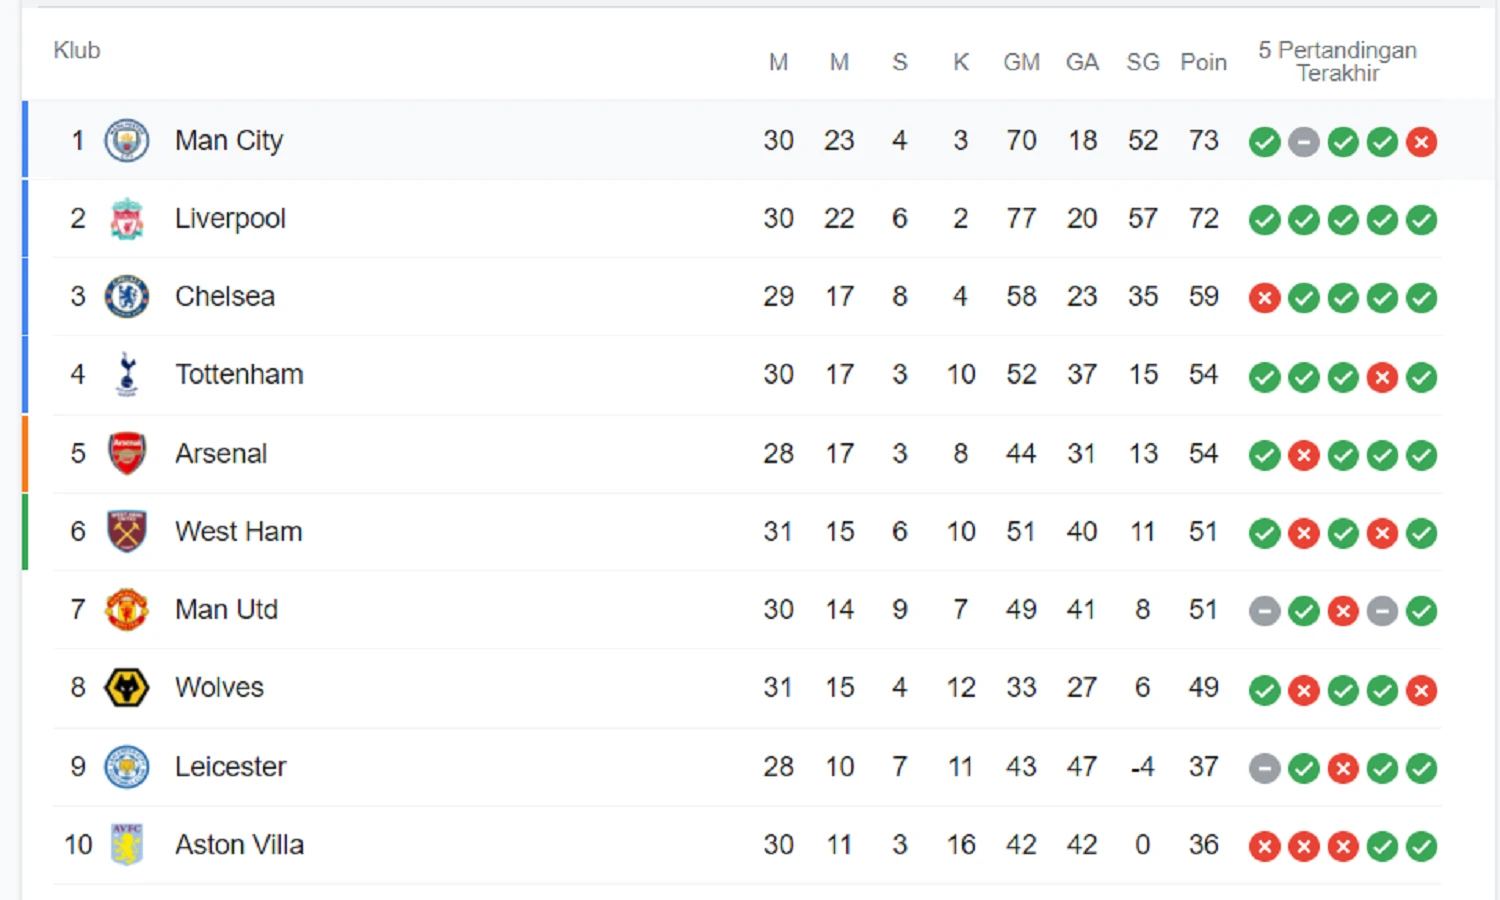The width and height of the screenshot is (1500, 900).
Task: Click the Leicester club crest
Action: click(126, 767)
